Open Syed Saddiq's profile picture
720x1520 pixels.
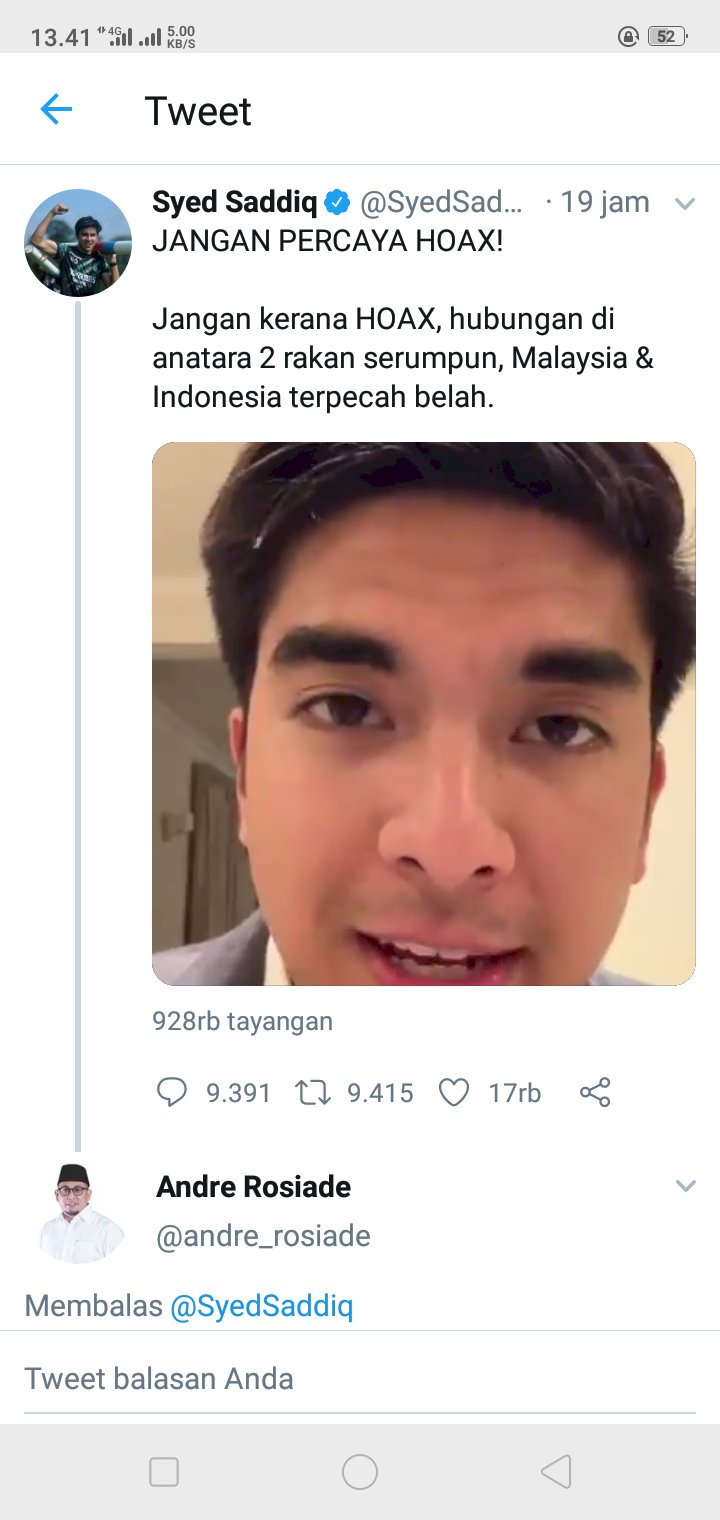[x=78, y=243]
